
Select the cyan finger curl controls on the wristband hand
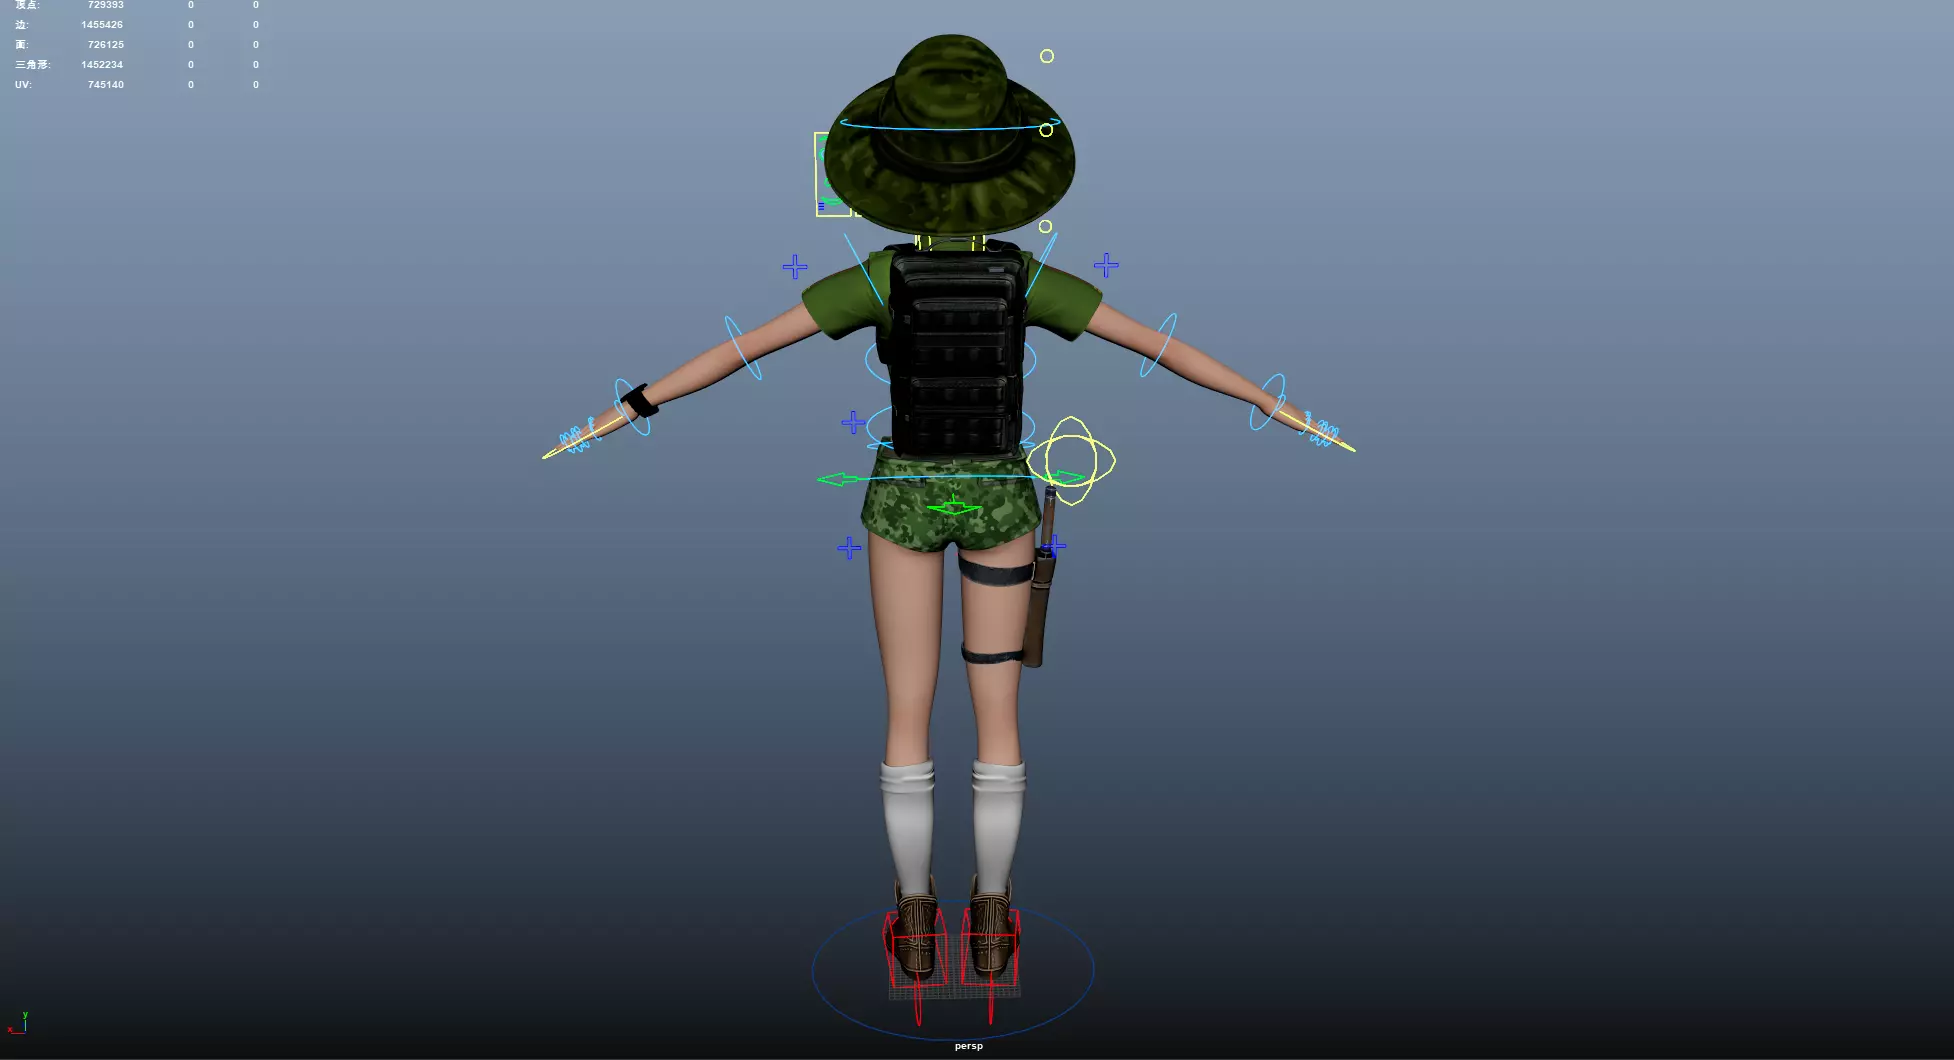click(574, 438)
